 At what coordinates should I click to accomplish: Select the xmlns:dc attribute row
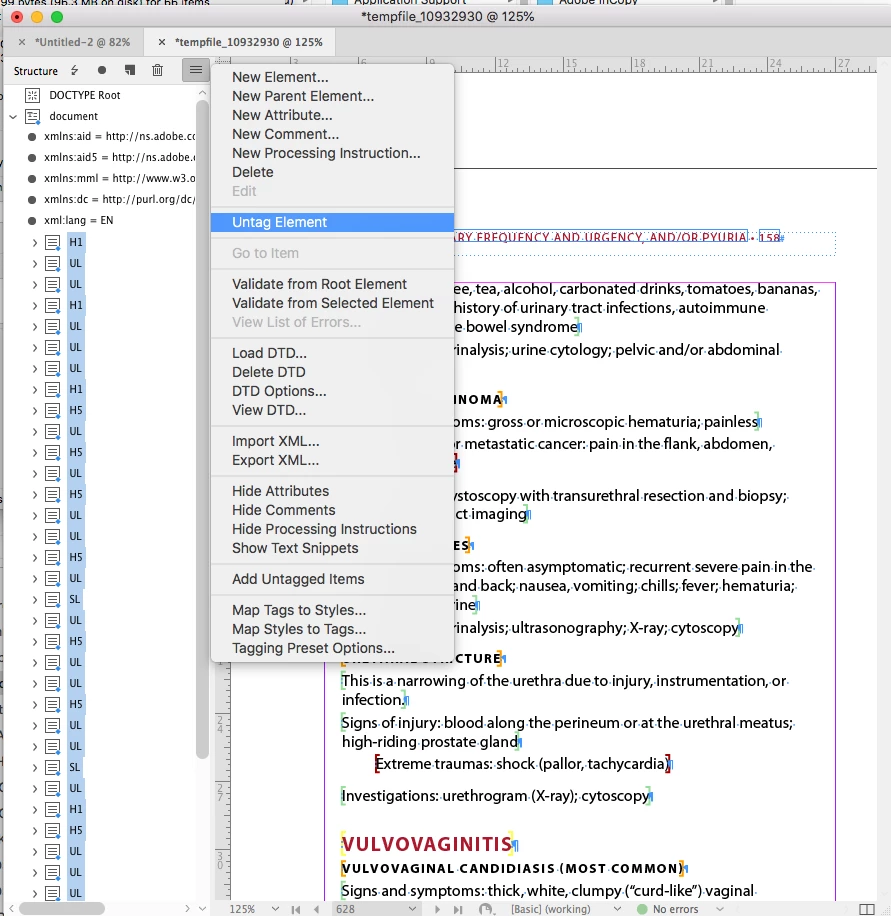(111, 200)
